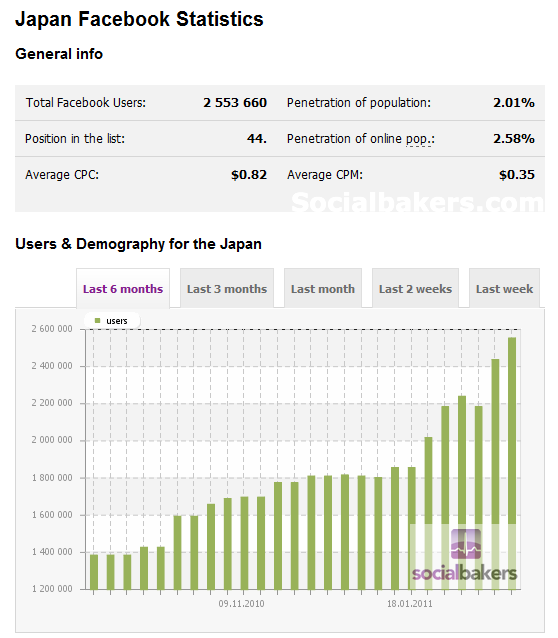Click the Average CPM label
Viewport: 558px width, 638px height.
click(325, 175)
